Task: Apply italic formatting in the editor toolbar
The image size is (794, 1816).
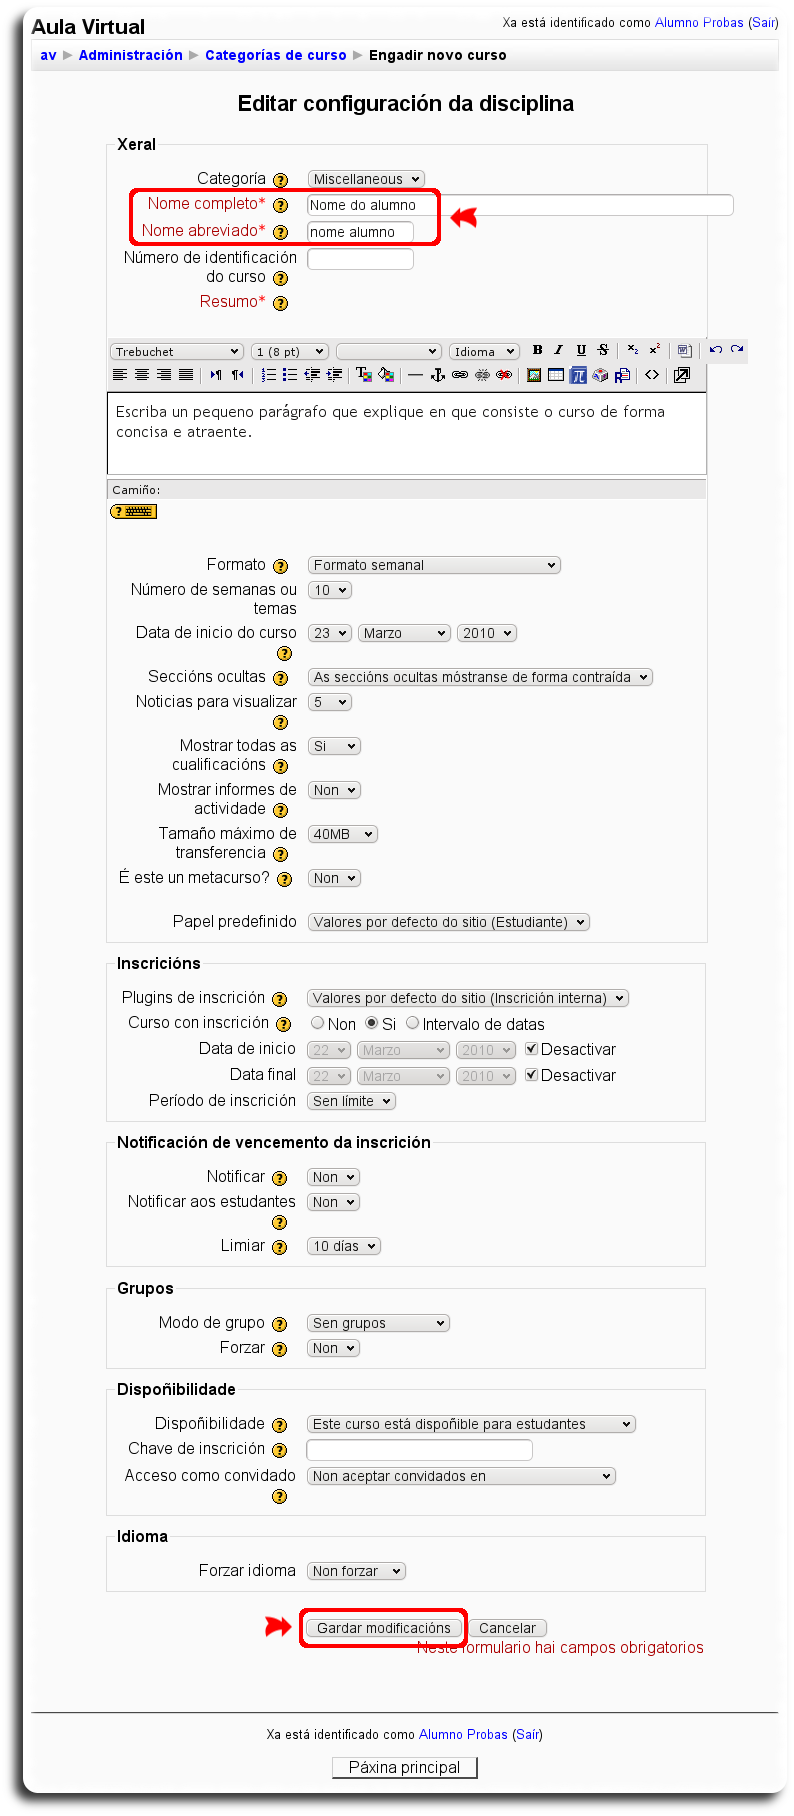Action: coord(558,350)
